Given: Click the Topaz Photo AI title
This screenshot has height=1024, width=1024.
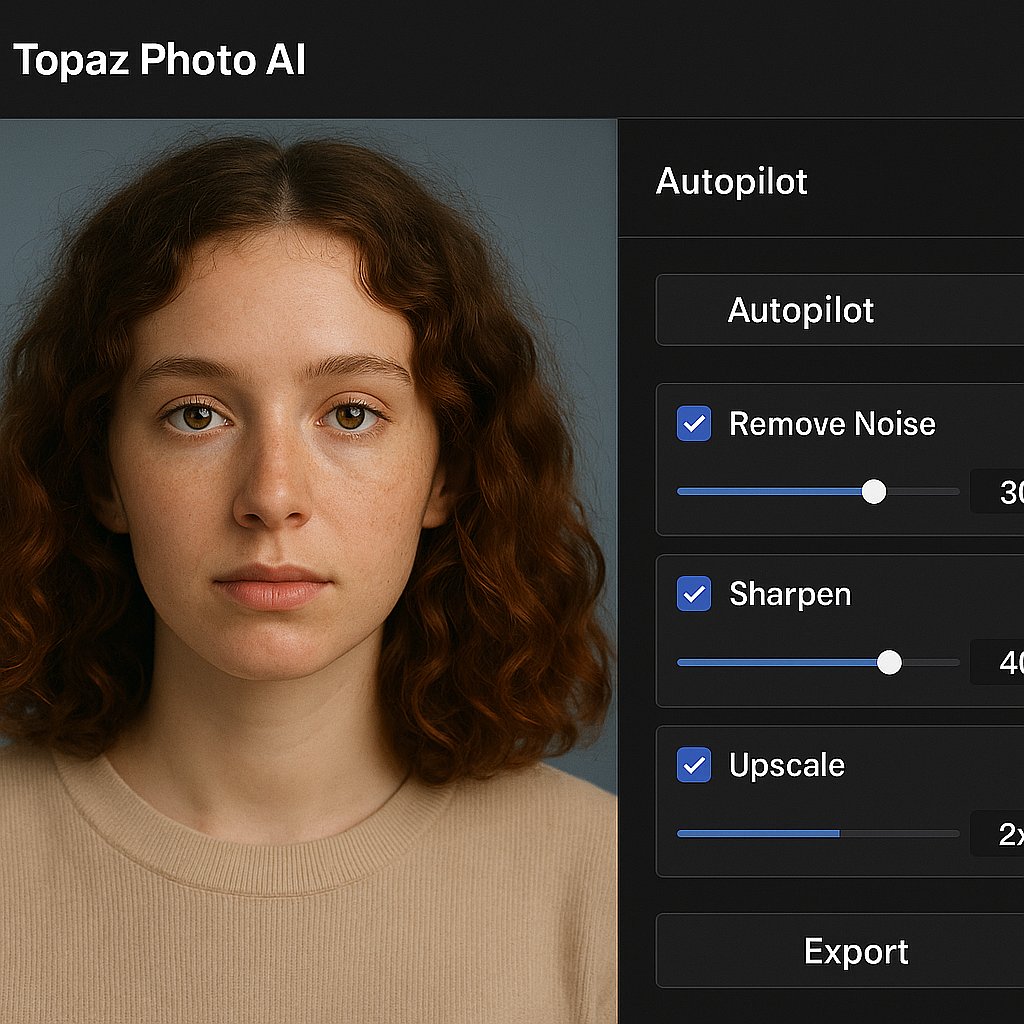Looking at the screenshot, I should tap(159, 59).
